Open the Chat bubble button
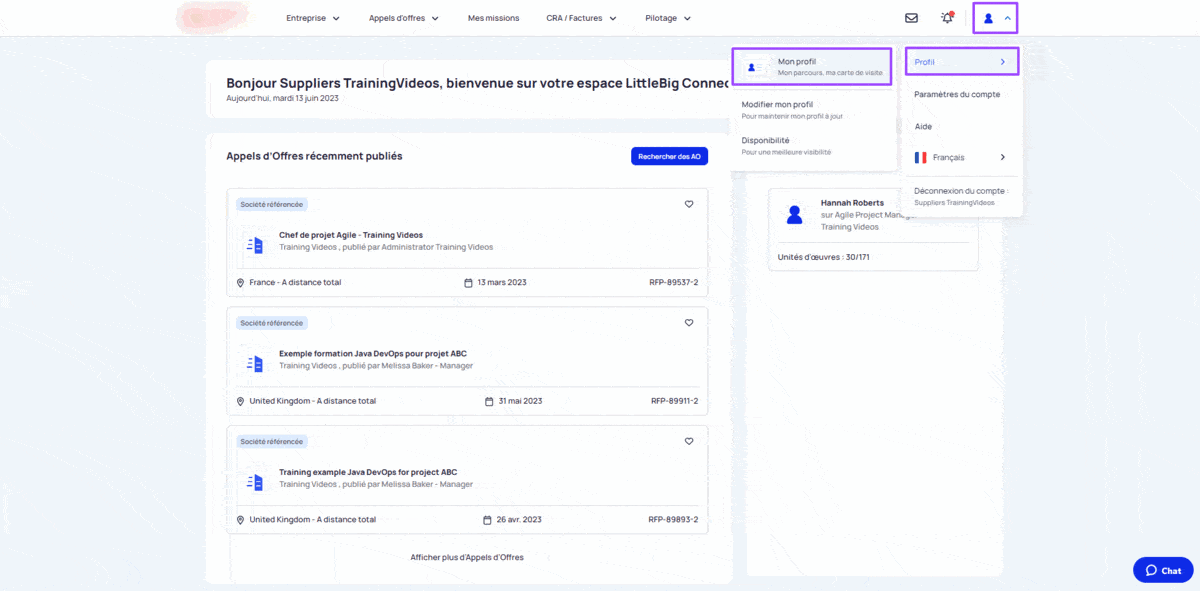1200x591 pixels. [1163, 570]
